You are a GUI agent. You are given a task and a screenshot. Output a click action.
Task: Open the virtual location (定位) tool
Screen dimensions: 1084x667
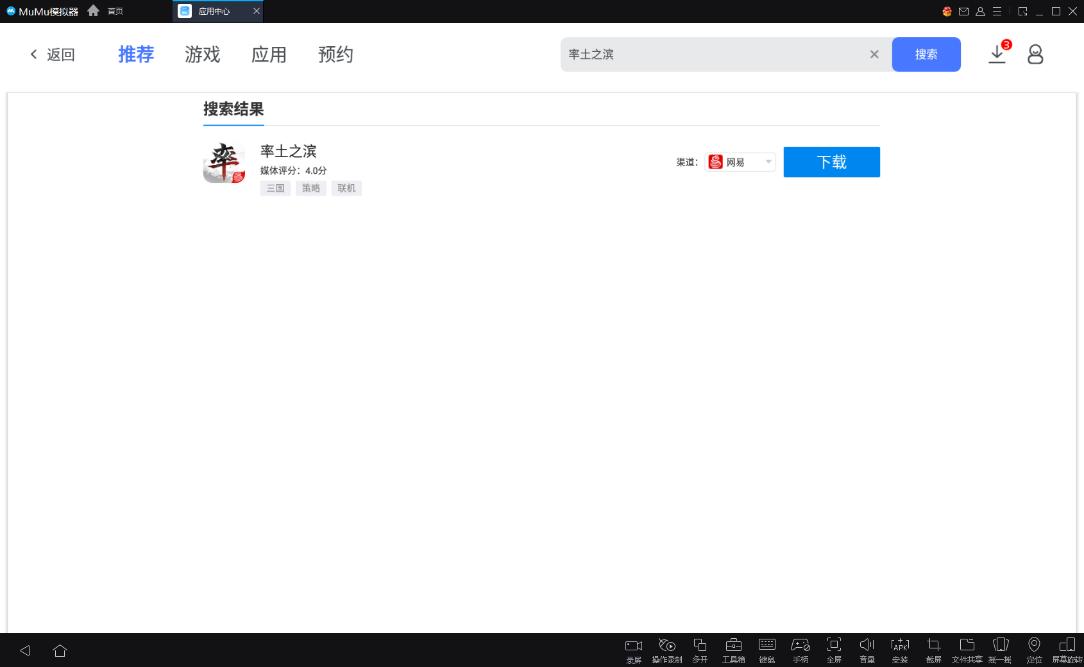pos(1033,647)
